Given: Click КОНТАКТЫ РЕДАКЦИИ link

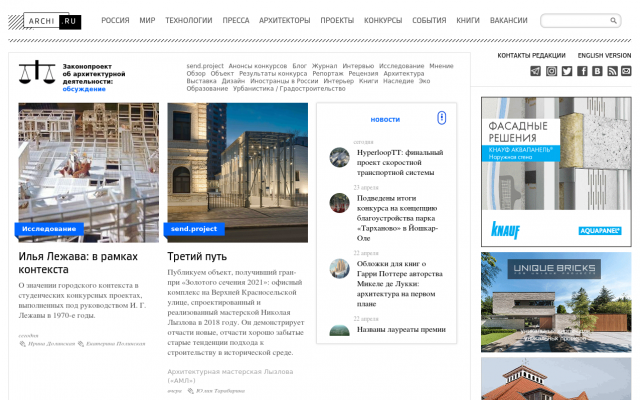Looking at the screenshot, I should pos(531,56).
